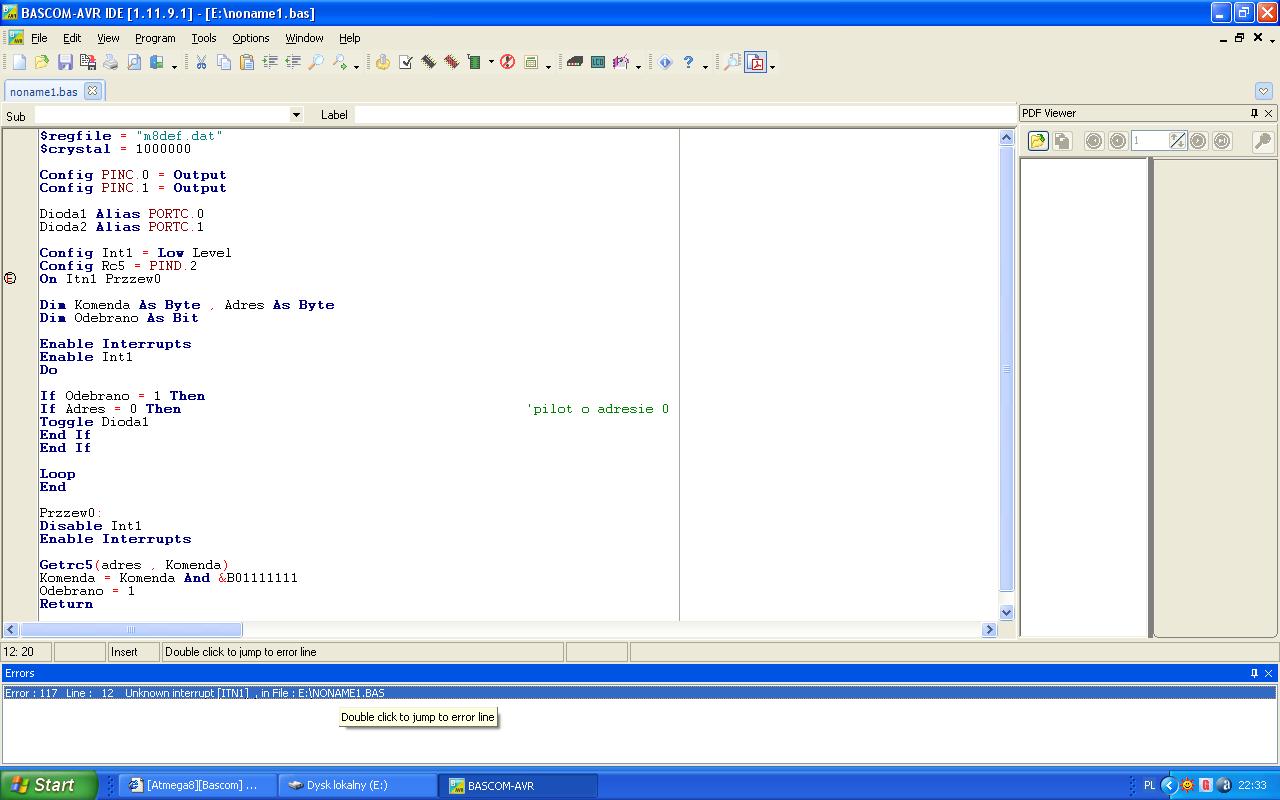
Task: Click the PDF Viewer search key icon
Action: point(1263,141)
